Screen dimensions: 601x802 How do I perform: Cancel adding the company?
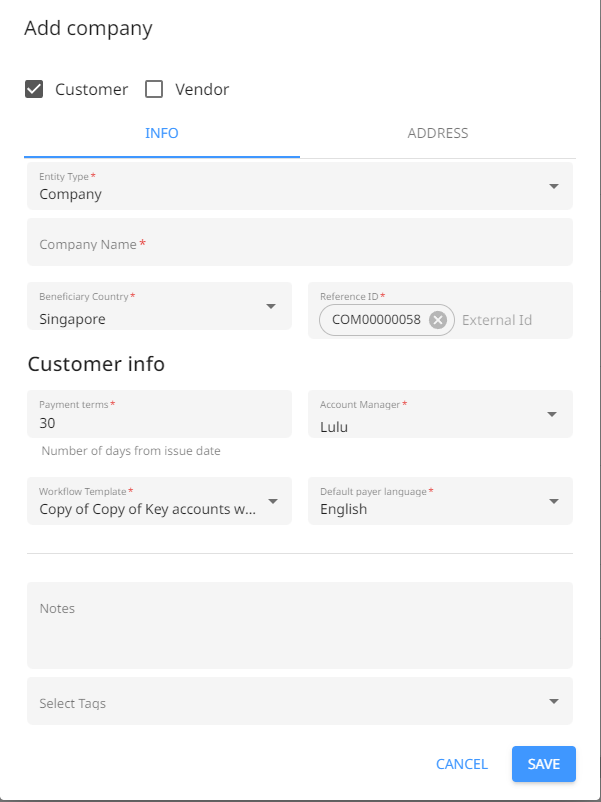[x=462, y=764]
